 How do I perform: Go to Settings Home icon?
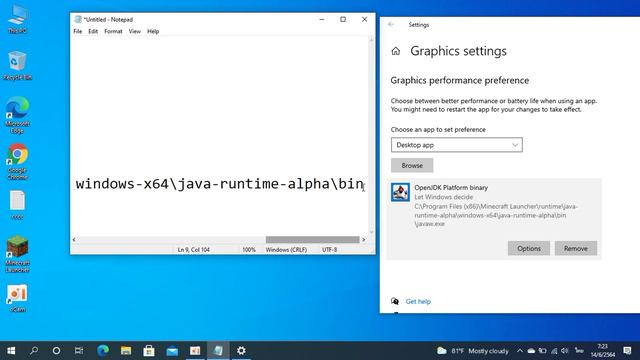coord(396,51)
